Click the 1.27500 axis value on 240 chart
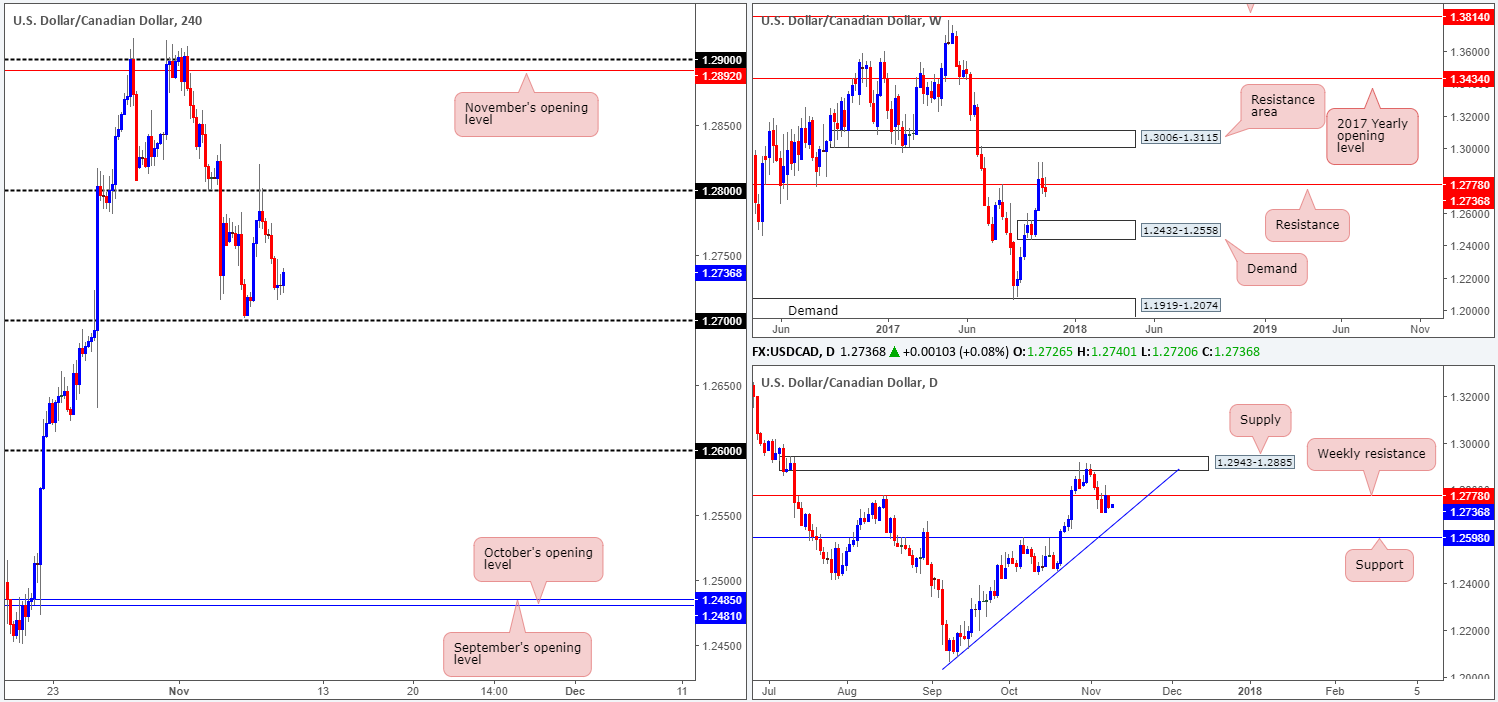Viewport: 1498px width, 702px height. click(x=720, y=255)
